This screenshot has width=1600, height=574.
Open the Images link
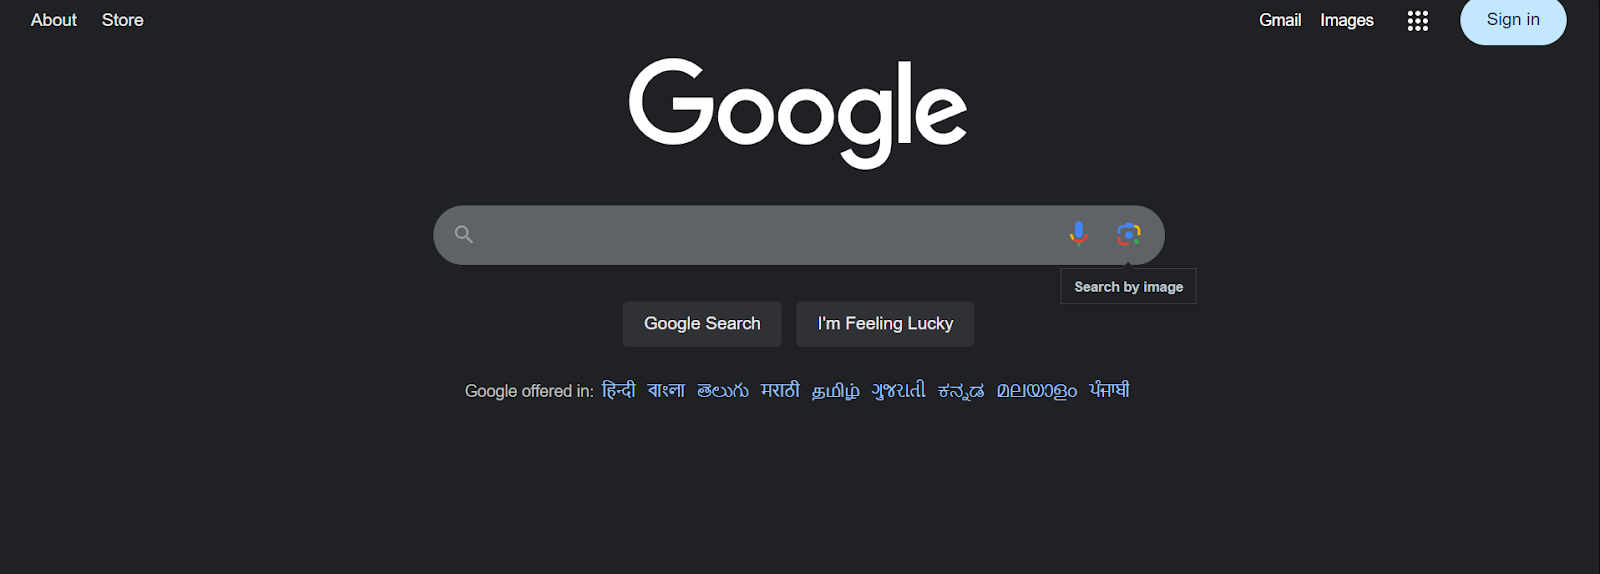1346,20
